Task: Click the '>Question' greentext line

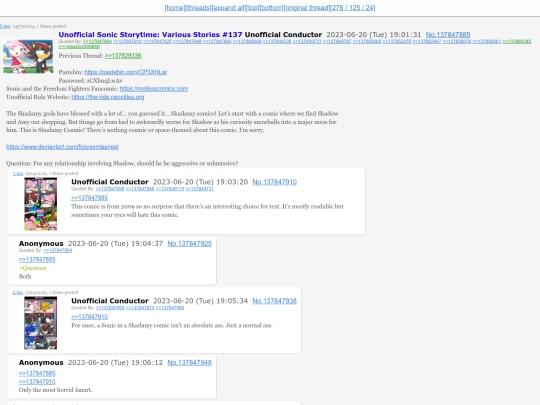Action: pos(32,268)
